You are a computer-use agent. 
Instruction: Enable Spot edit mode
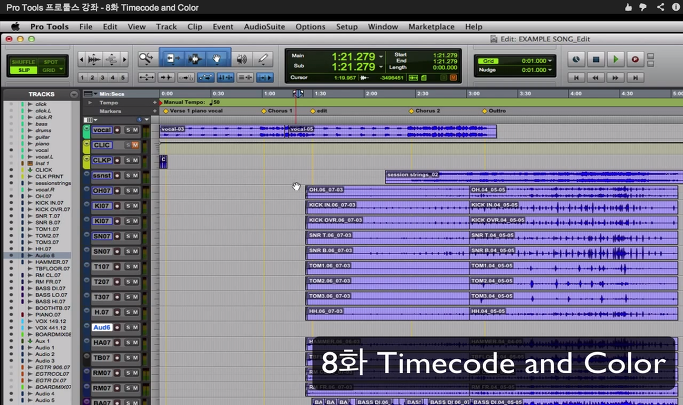point(51,62)
